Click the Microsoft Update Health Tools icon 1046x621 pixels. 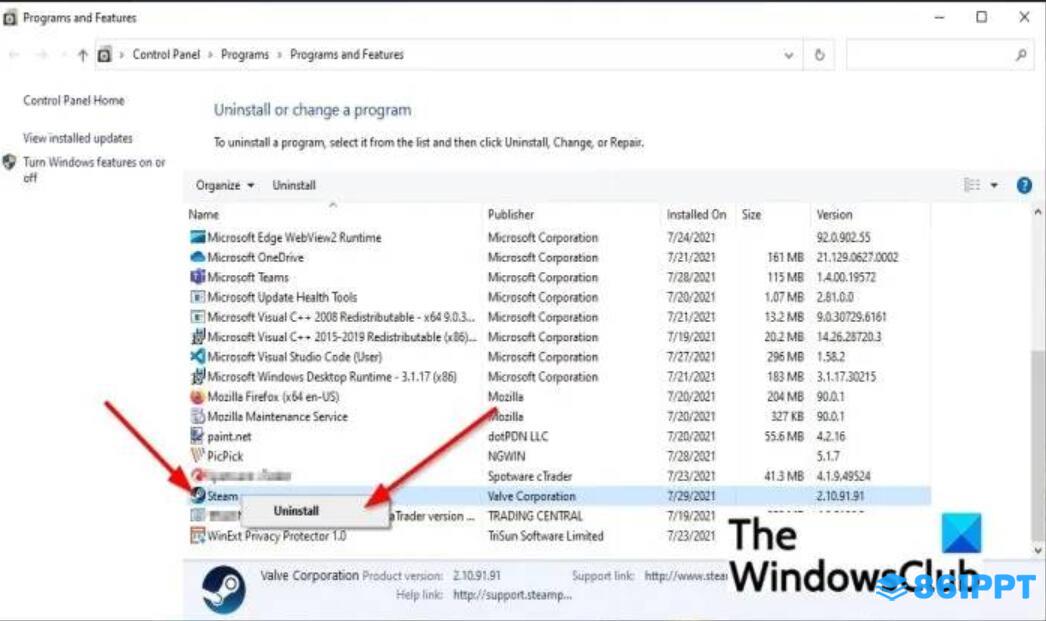click(197, 297)
